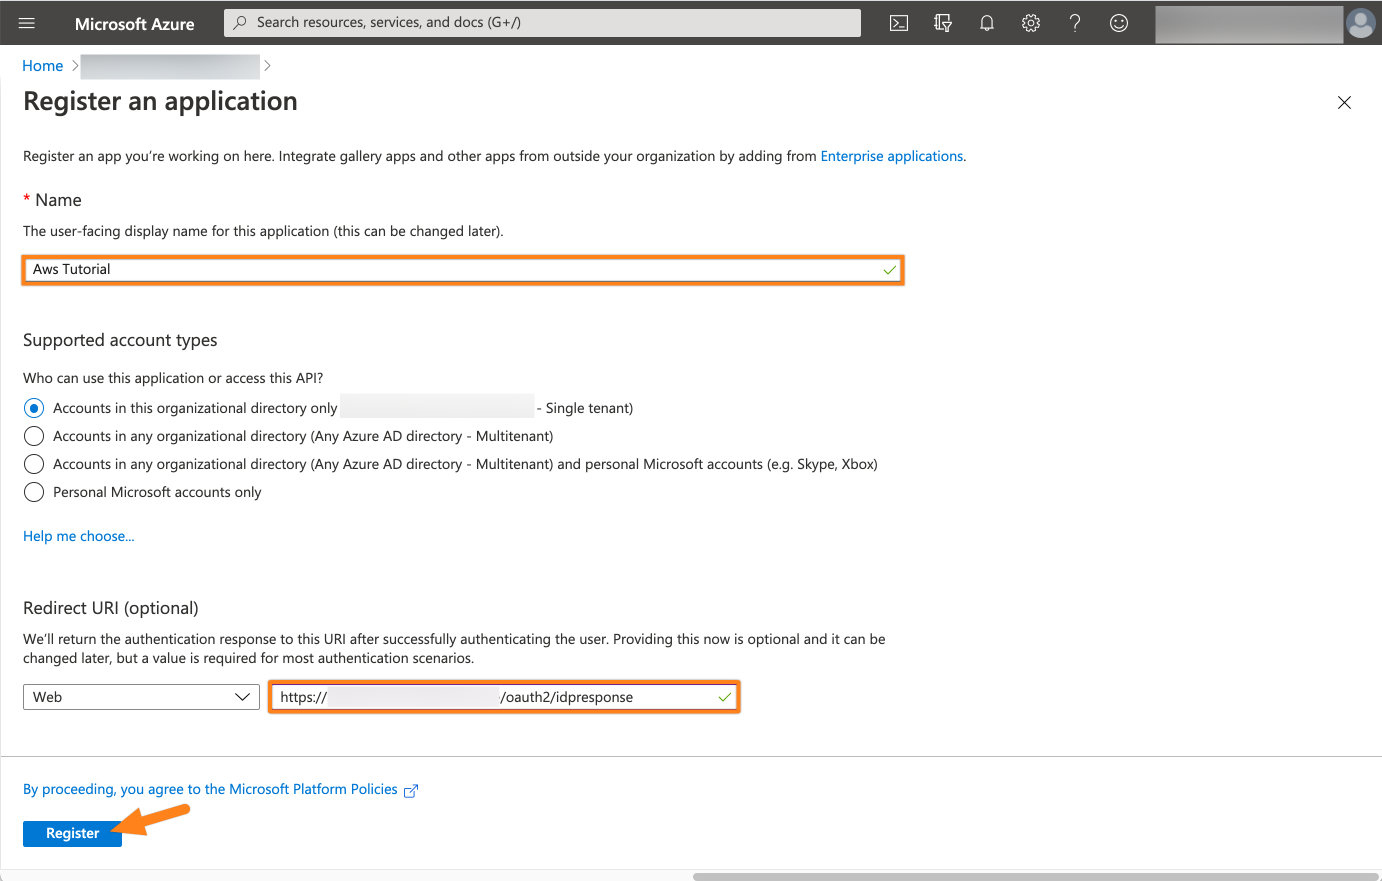Select Multitenant and personal Microsoft accounts option

[34, 464]
